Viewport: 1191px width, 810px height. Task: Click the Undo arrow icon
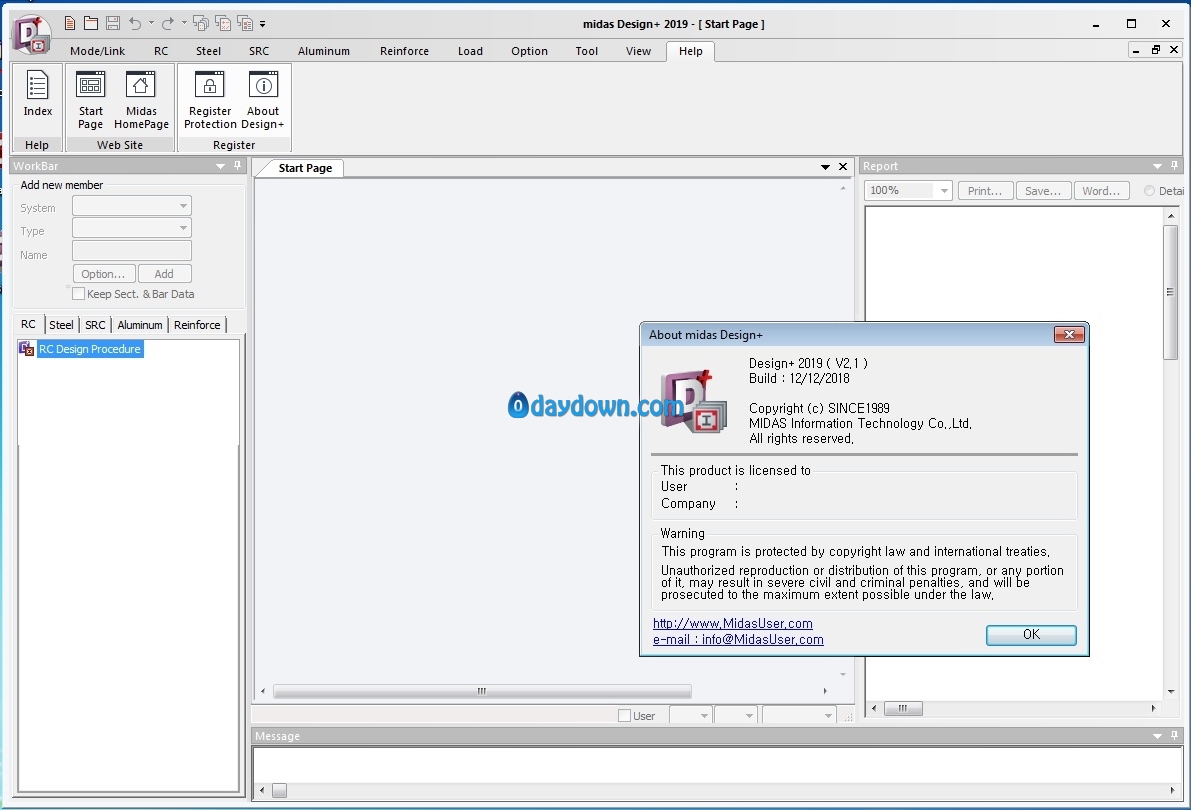(x=135, y=24)
